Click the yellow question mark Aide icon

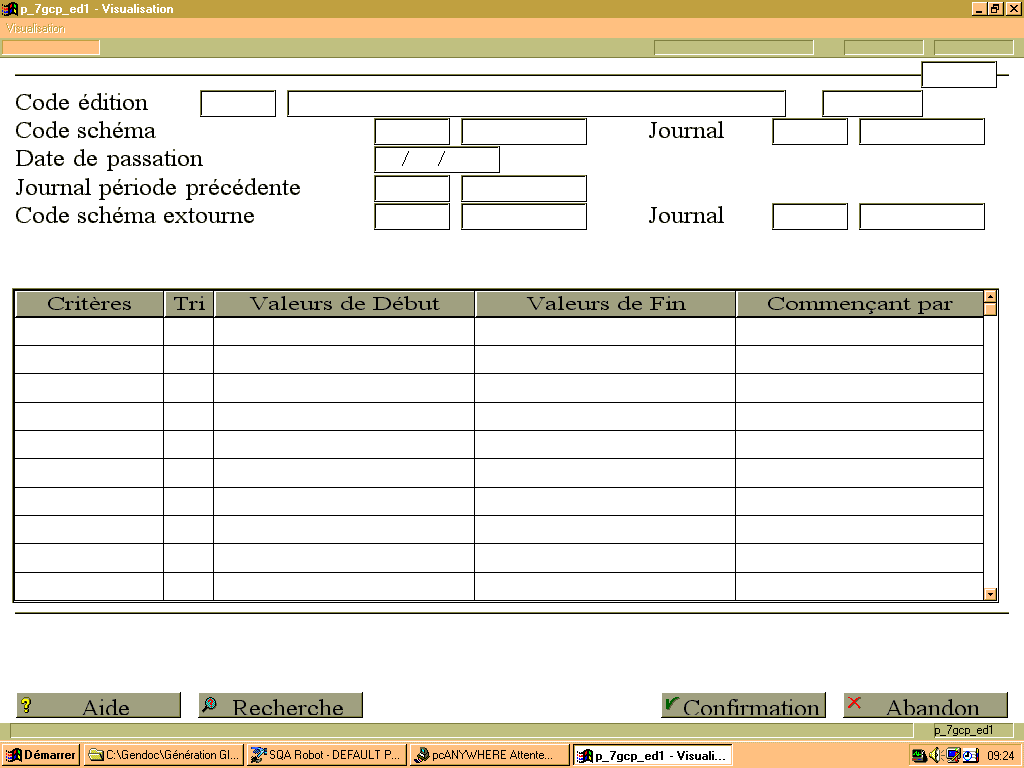(x=26, y=705)
